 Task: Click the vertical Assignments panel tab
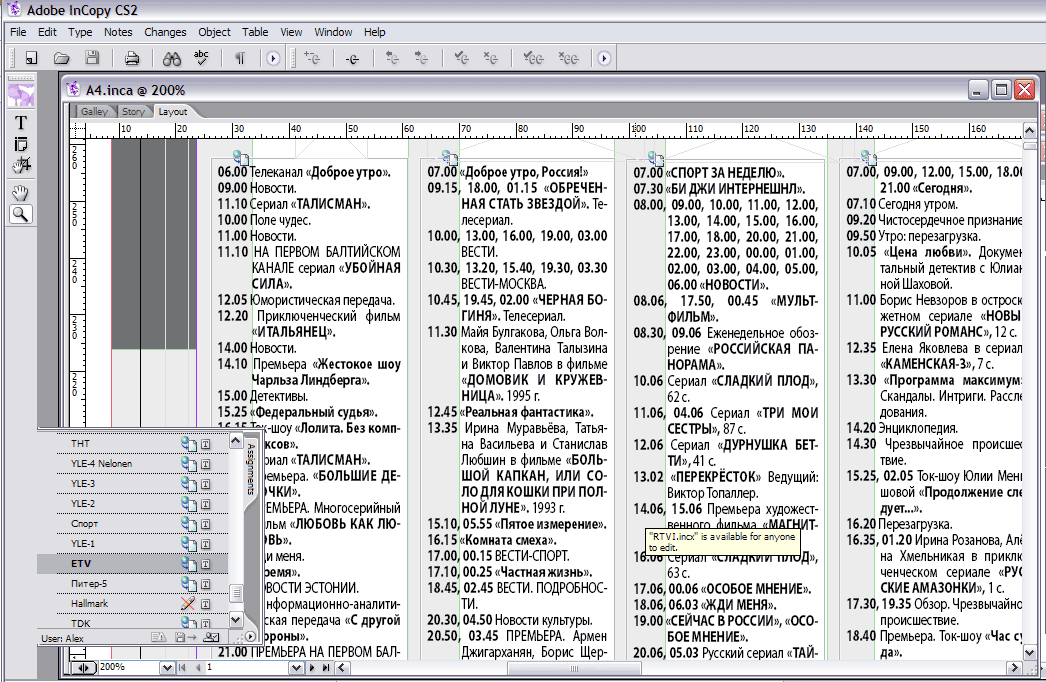click(251, 468)
